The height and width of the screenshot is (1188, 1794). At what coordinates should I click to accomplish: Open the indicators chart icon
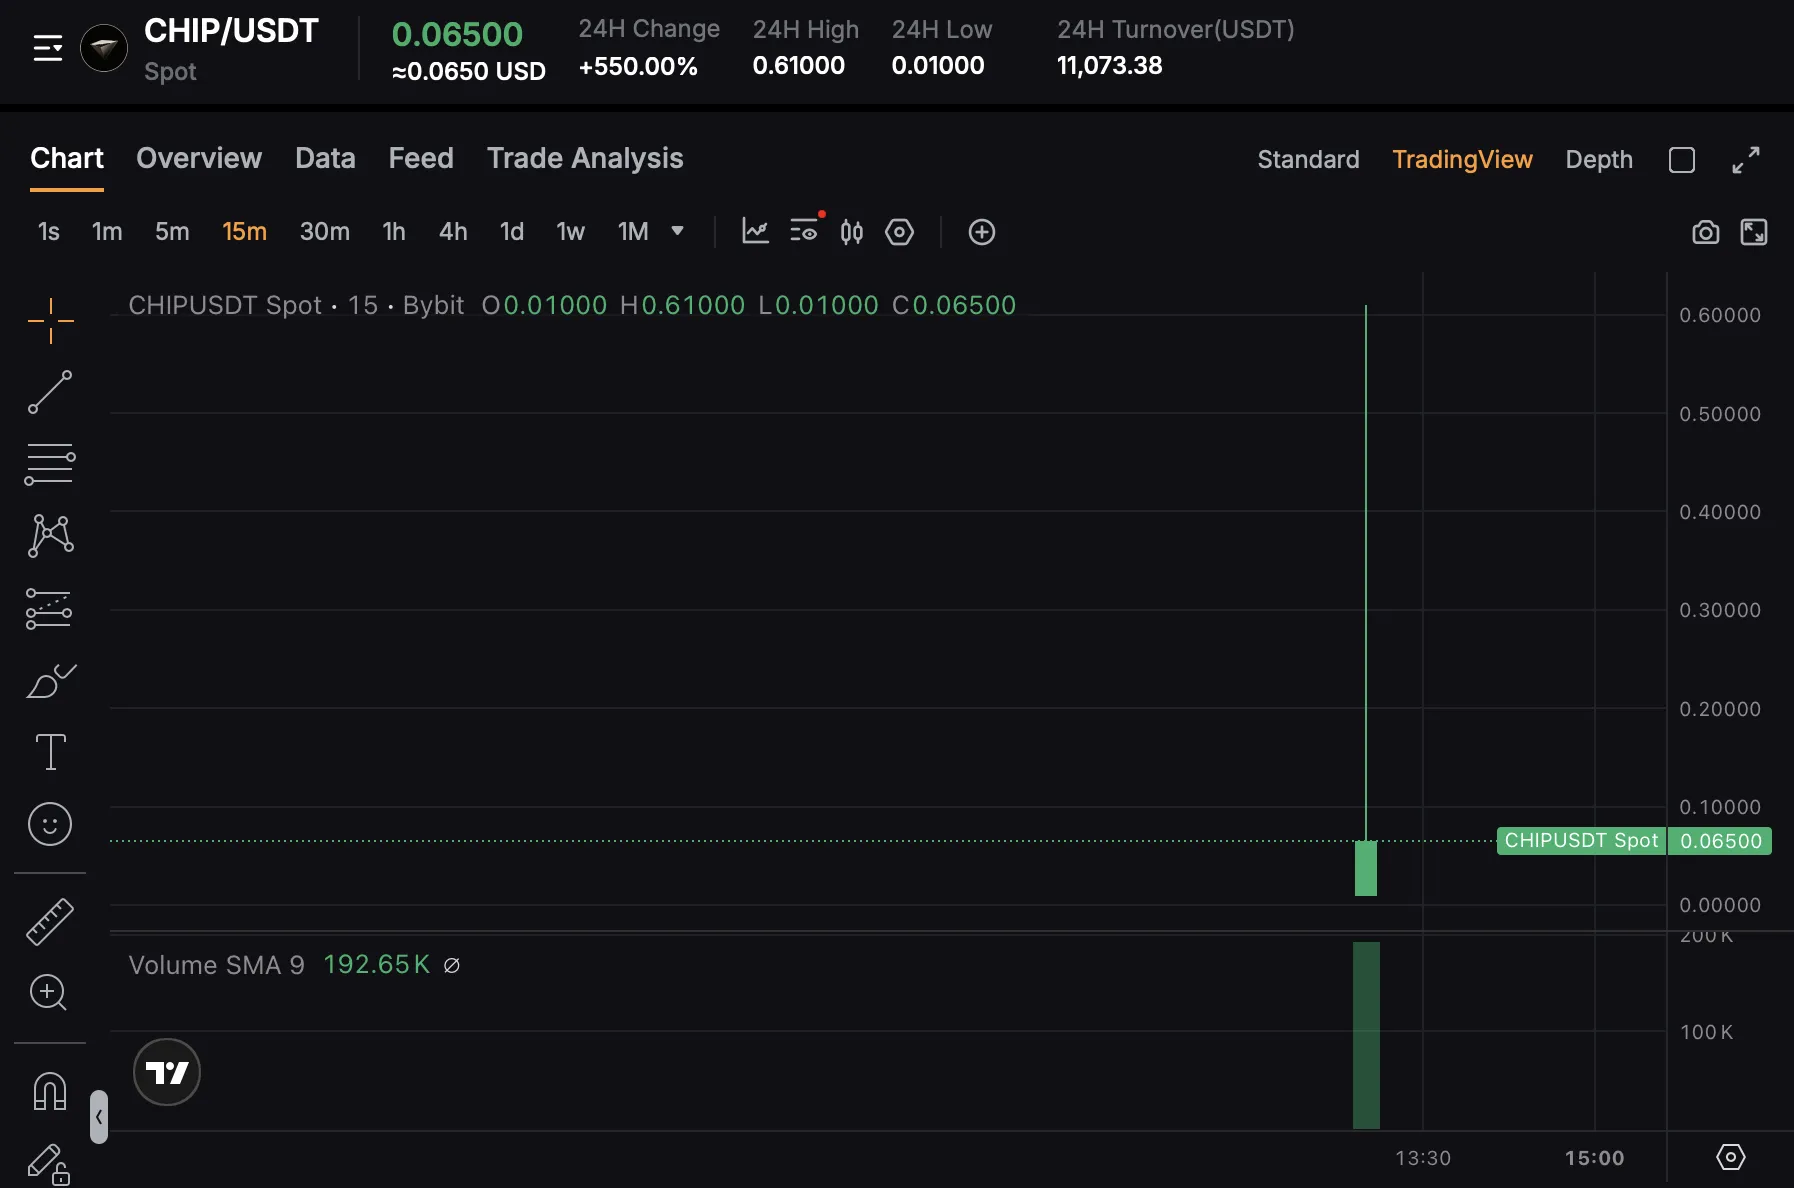tap(755, 232)
